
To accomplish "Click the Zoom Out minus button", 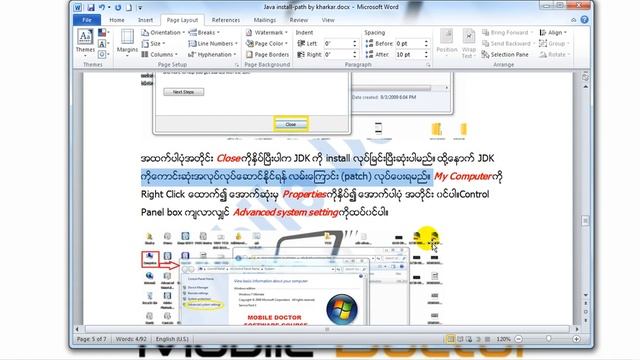I will [x=518, y=339].
